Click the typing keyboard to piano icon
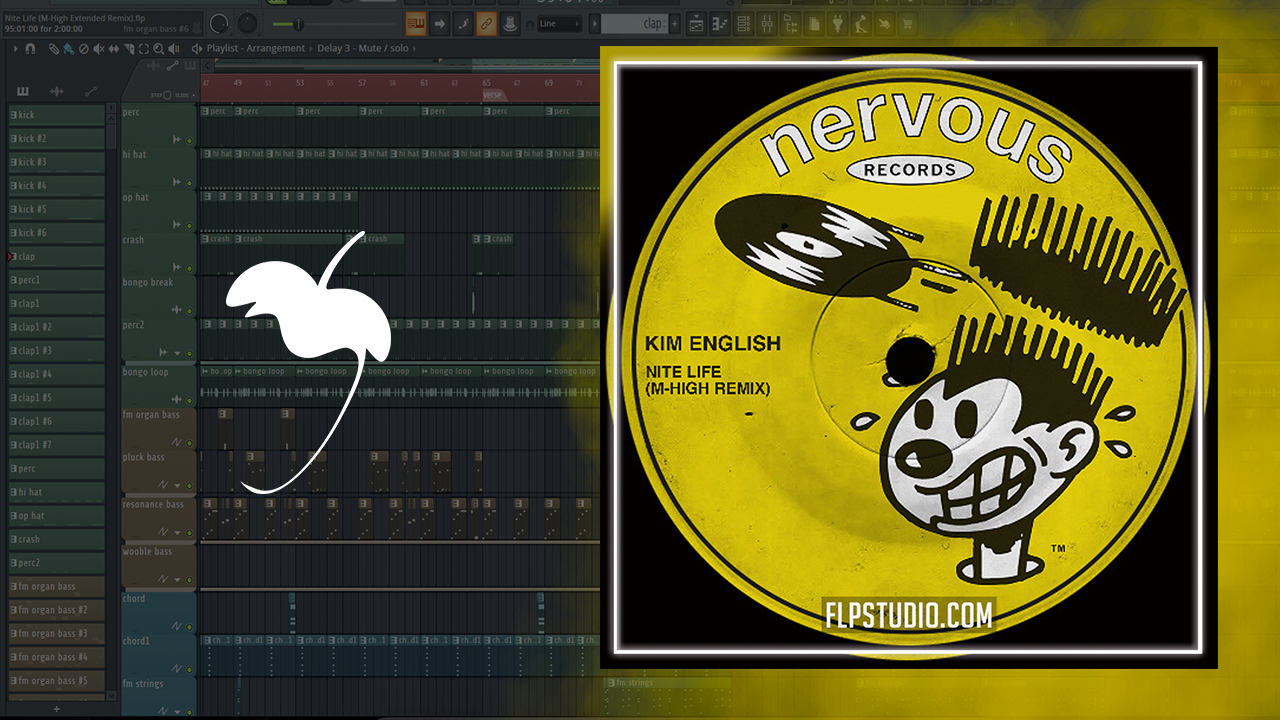The height and width of the screenshot is (720, 1280). point(415,23)
